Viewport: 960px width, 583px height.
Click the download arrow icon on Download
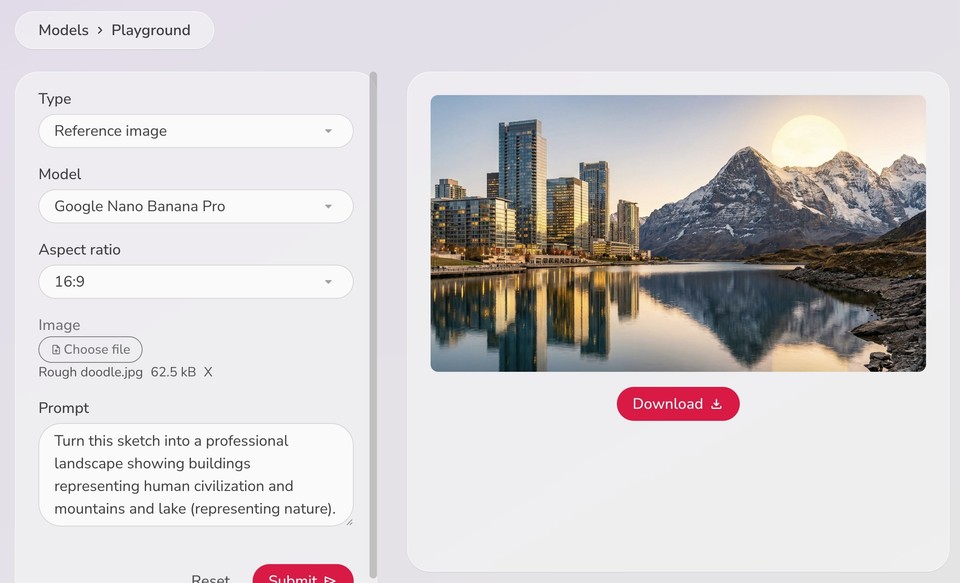[x=716, y=404]
